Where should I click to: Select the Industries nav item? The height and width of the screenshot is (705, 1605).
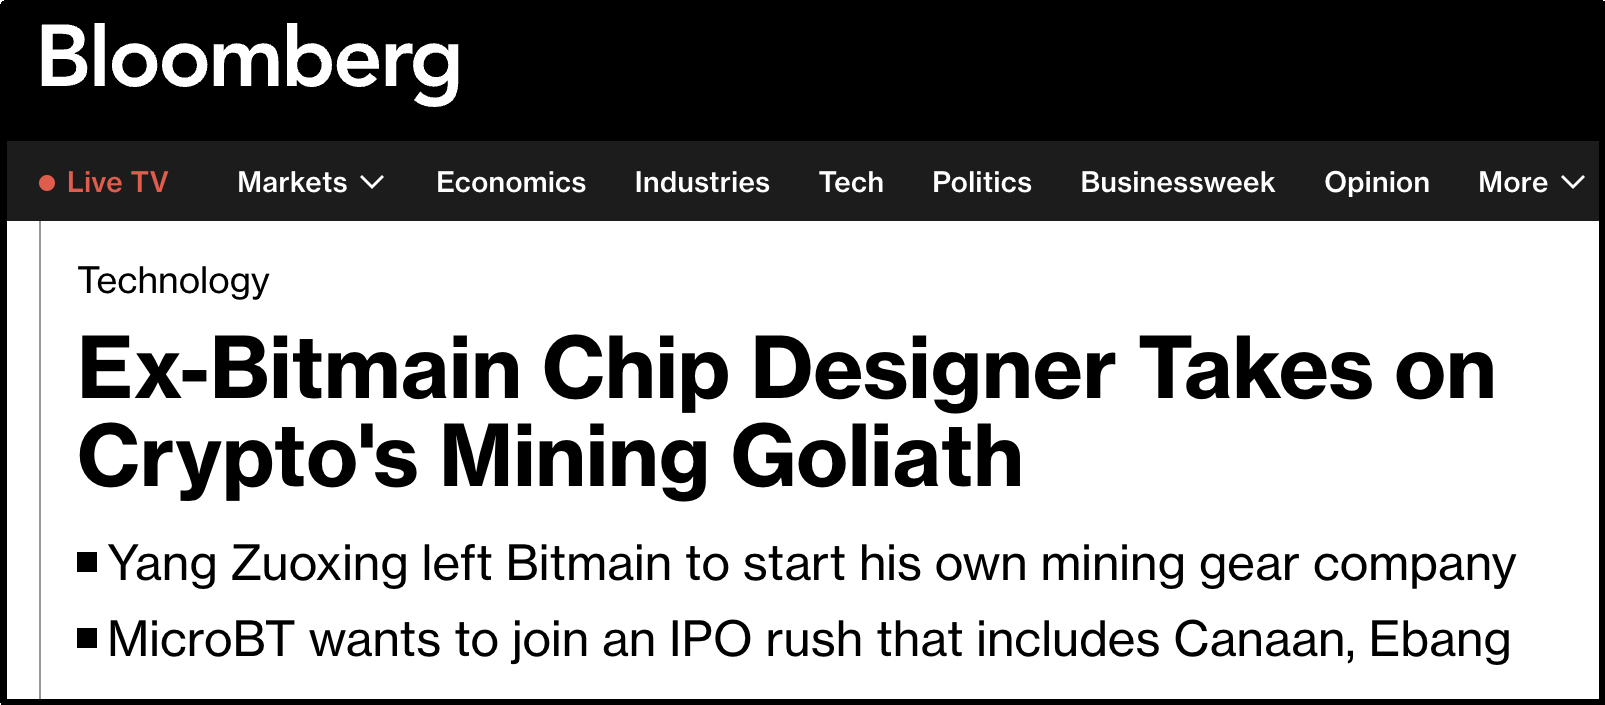coord(702,182)
